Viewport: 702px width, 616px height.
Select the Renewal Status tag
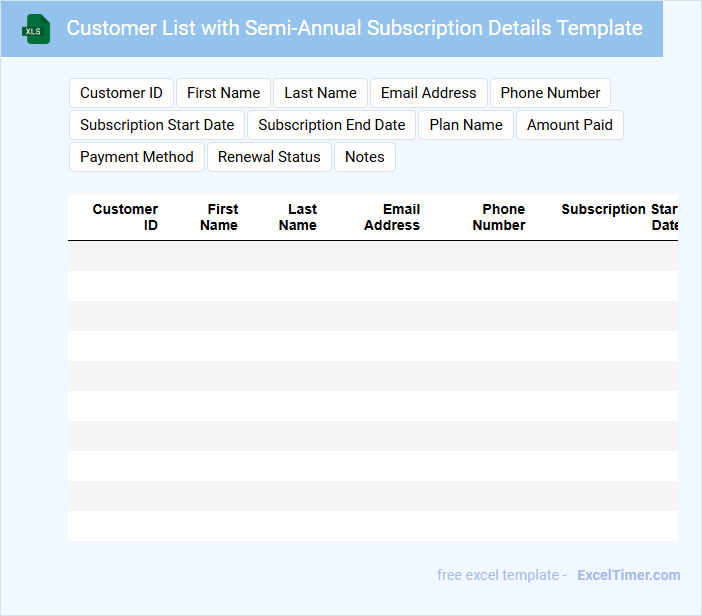pos(269,157)
